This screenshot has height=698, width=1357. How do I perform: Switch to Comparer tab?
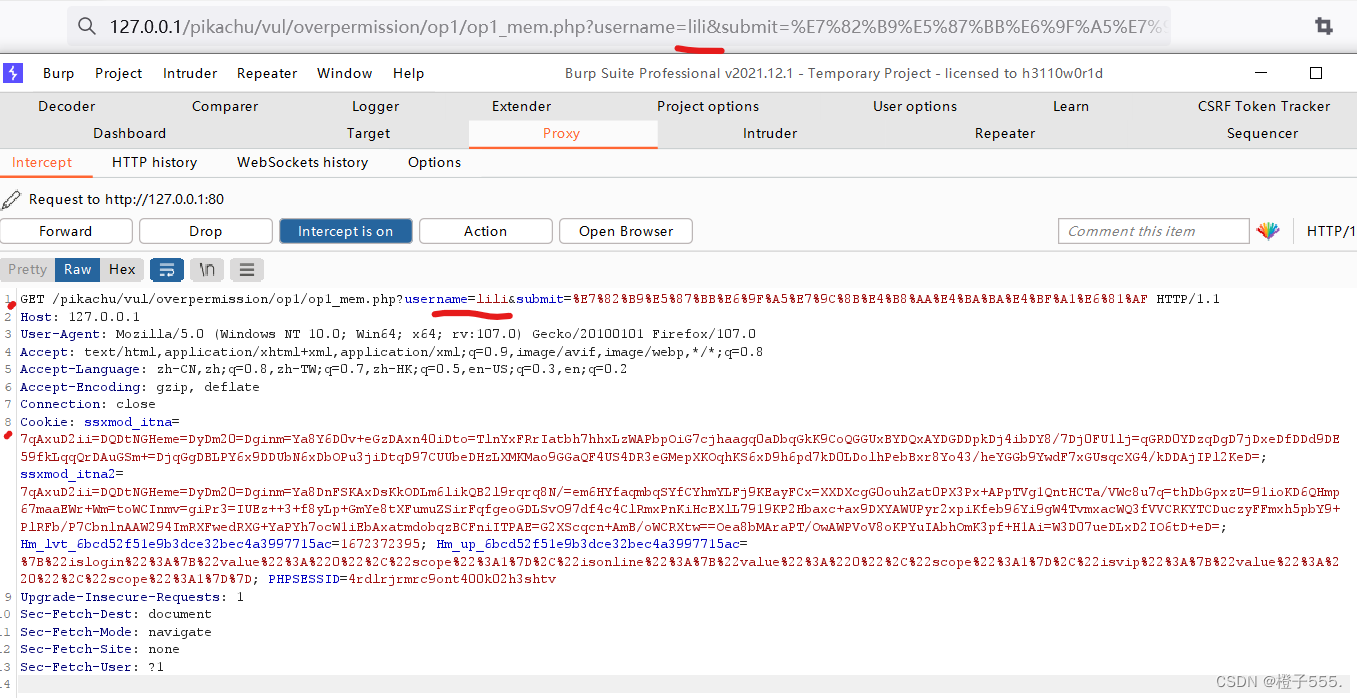pyautogui.click(x=225, y=106)
